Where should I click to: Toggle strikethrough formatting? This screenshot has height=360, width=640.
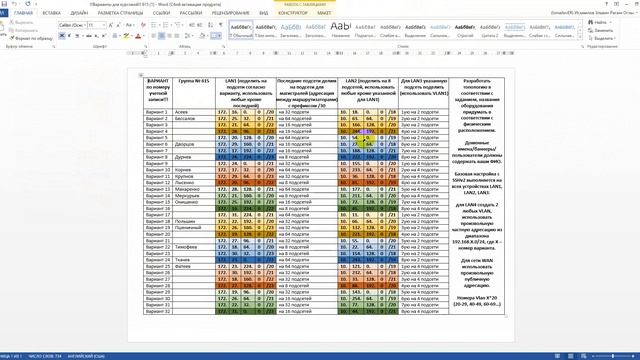(89, 36)
